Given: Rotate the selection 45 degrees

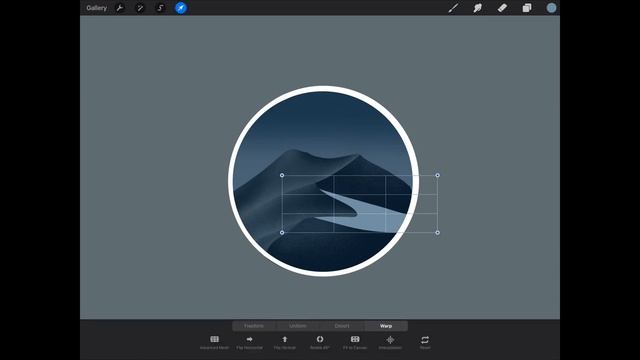Looking at the screenshot, I should tap(320, 342).
